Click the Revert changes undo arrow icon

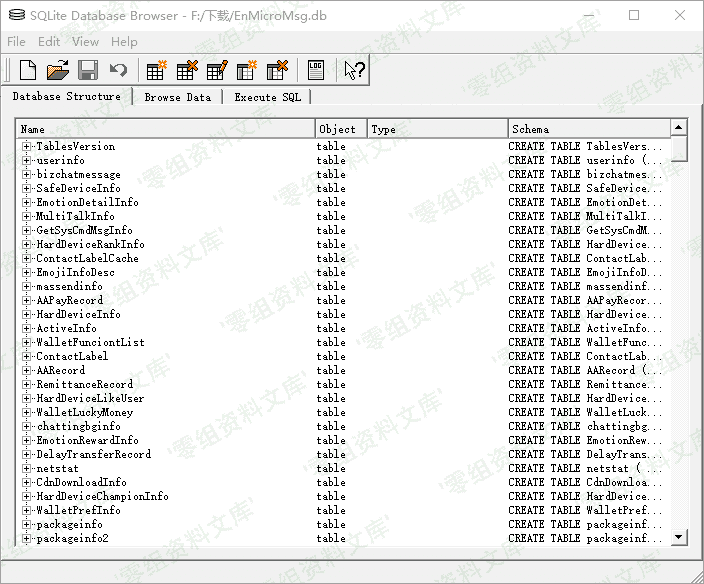point(118,70)
